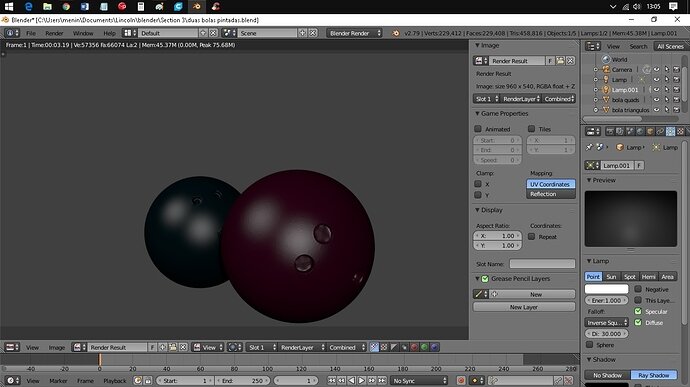Click the New Layer button

524,307
